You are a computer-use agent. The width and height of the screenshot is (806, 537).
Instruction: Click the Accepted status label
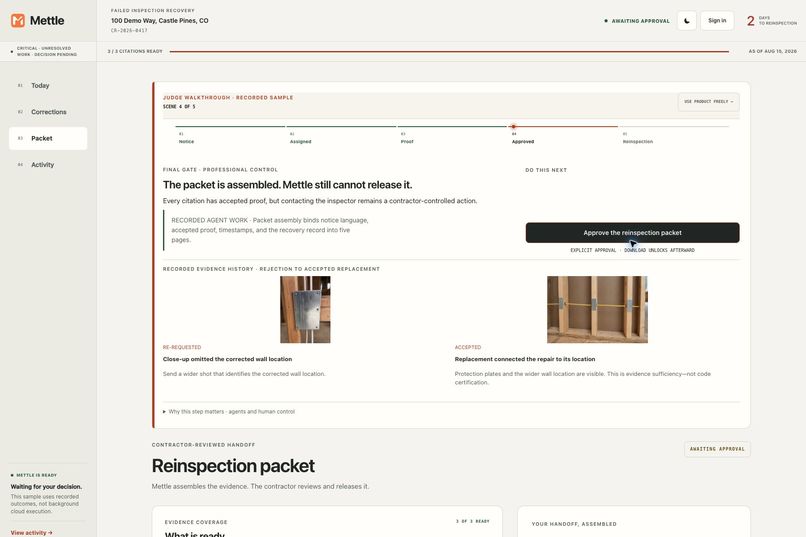point(468,347)
